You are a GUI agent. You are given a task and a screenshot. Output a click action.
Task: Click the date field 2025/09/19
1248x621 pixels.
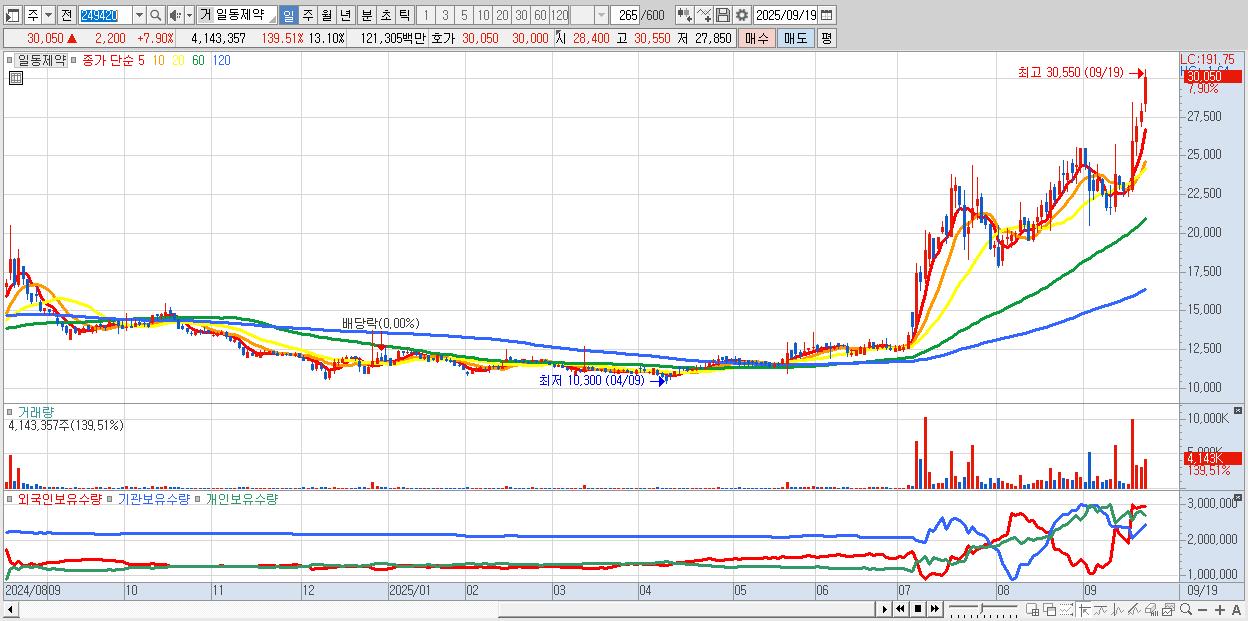click(786, 15)
